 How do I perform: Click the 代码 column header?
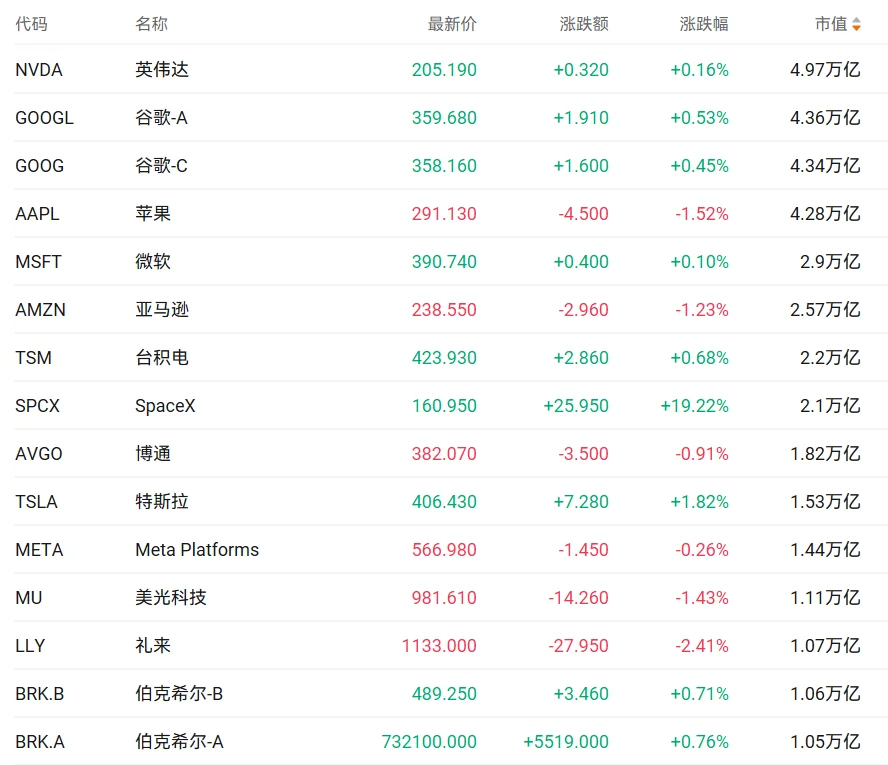click(31, 24)
